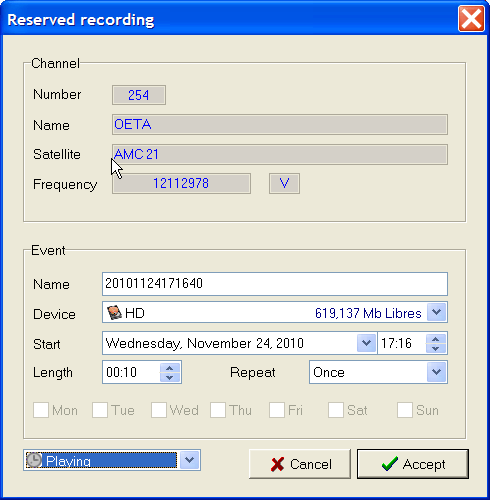Toggle the Wed checkbox
The width and height of the screenshot is (490, 500).
click(x=159, y=410)
